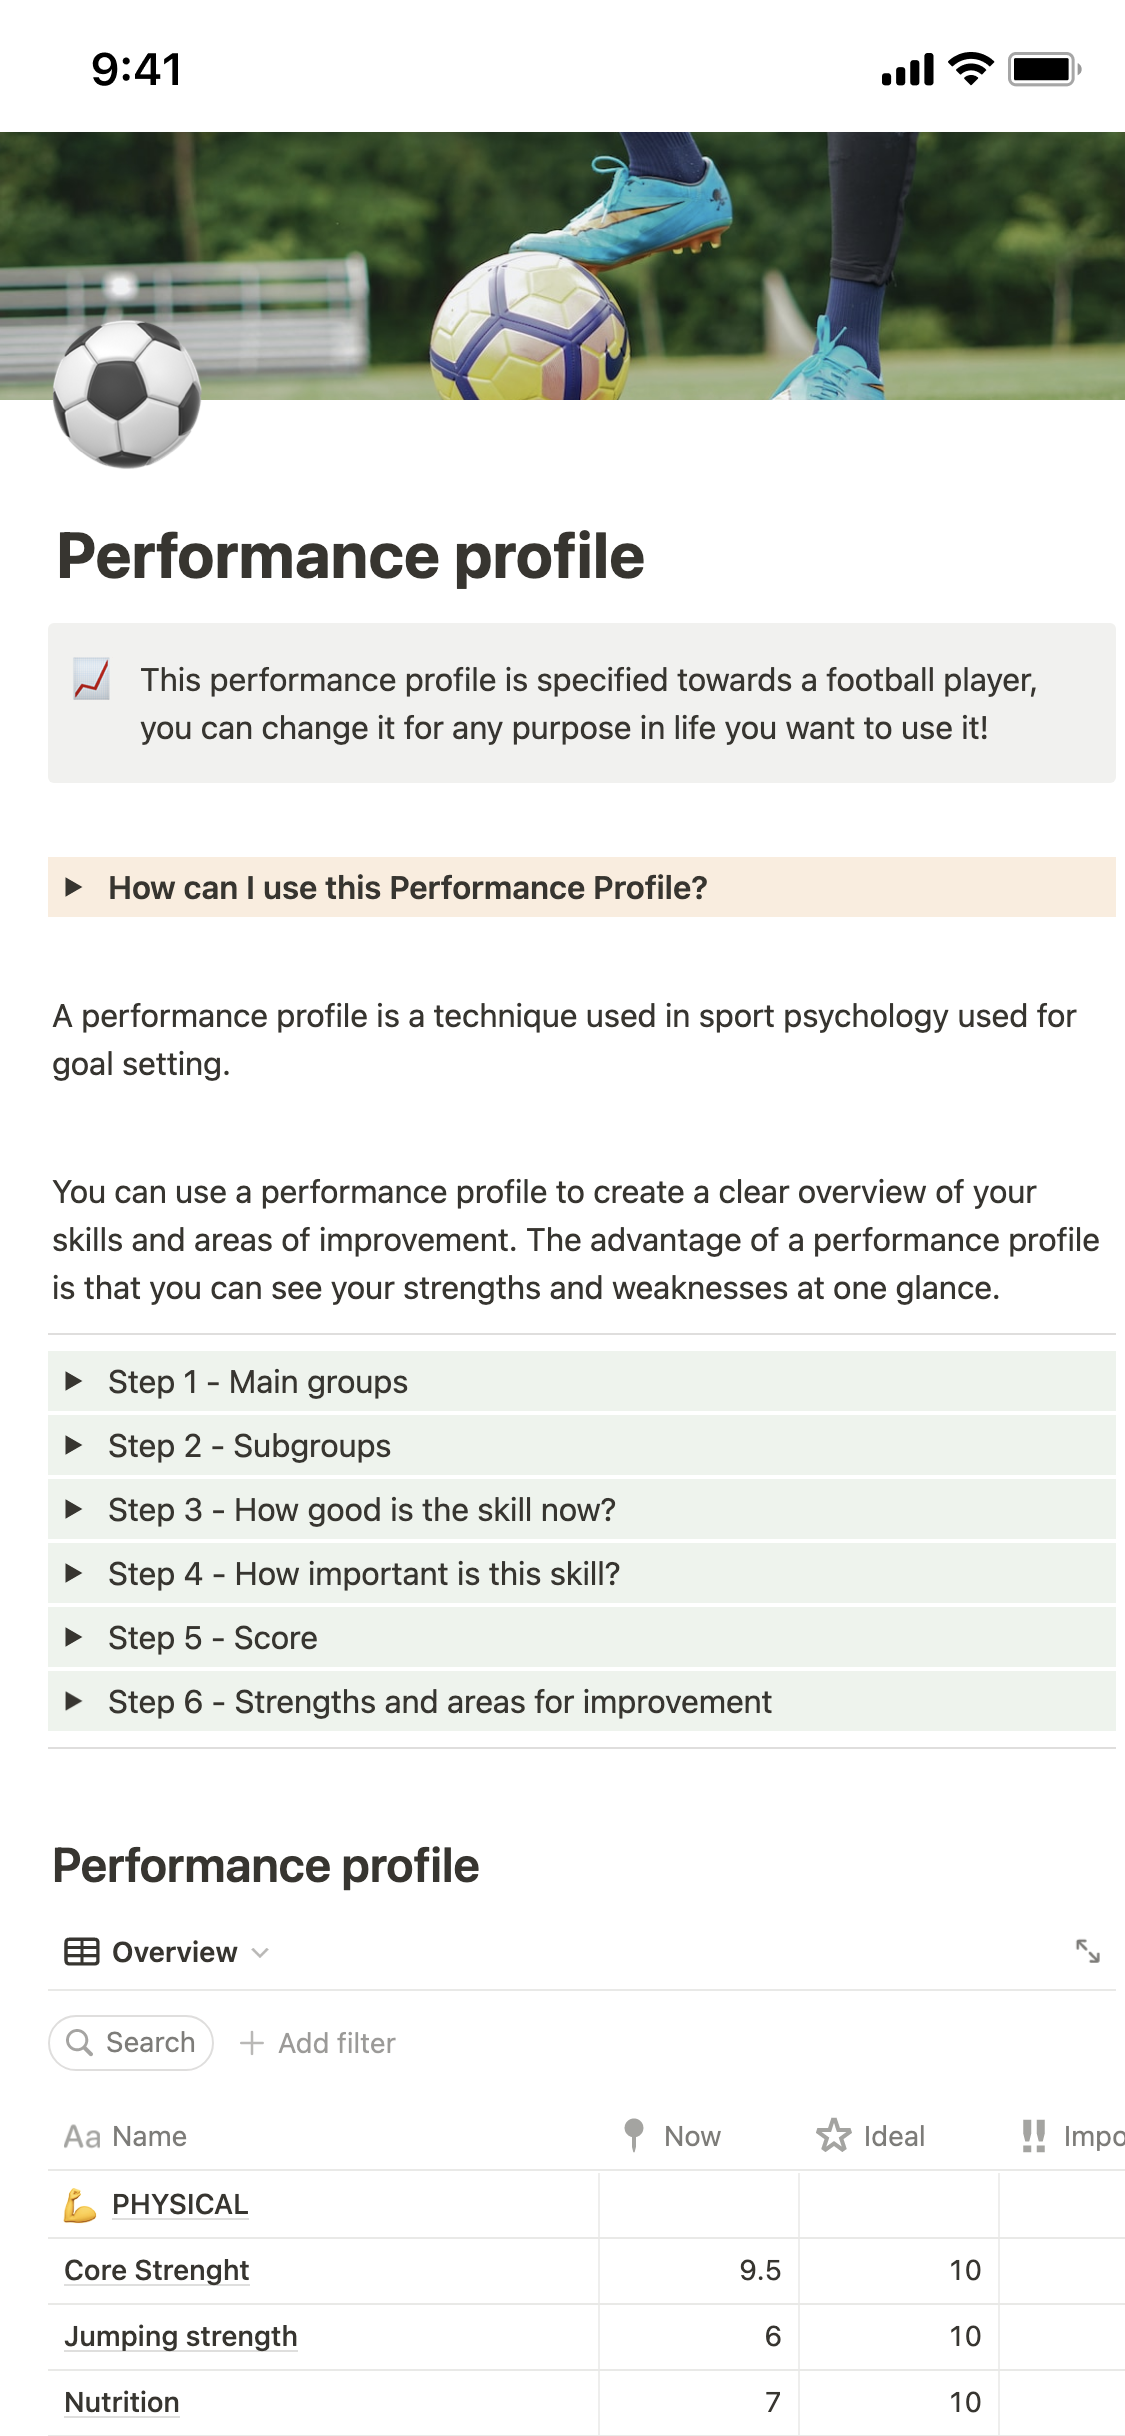Expand 'How can I use this Performance Profile?' toggle

pos(73,887)
